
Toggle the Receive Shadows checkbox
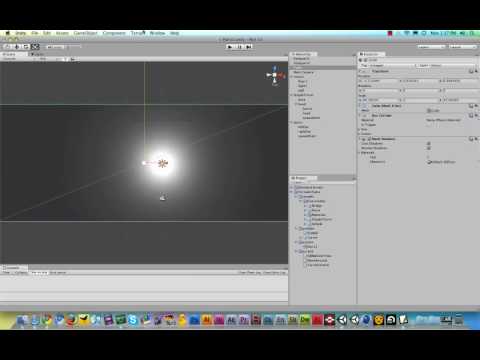(429, 148)
